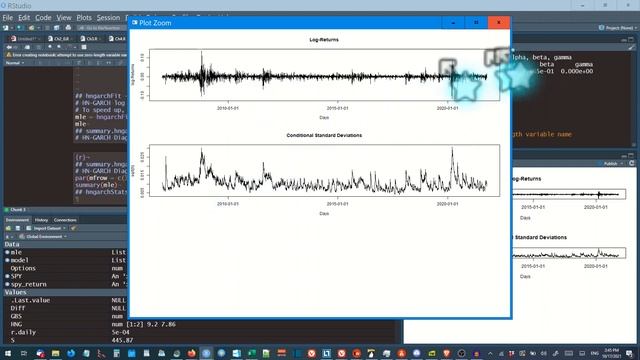Click the New File icon in RStudio toolbar
640x360 pixels.
pyautogui.click(x=6, y=28)
